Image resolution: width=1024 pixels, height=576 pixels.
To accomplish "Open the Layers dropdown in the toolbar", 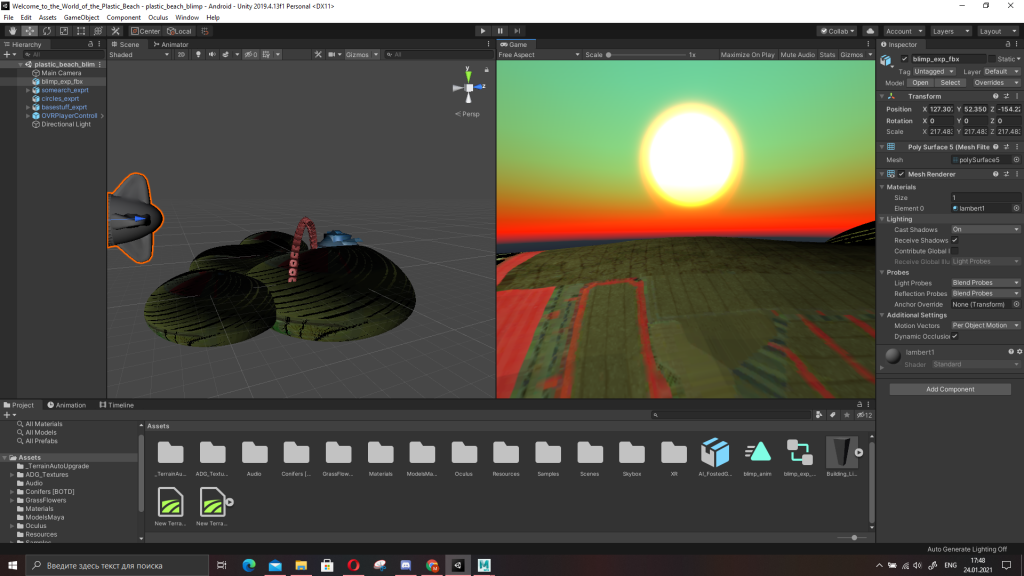I will point(950,31).
